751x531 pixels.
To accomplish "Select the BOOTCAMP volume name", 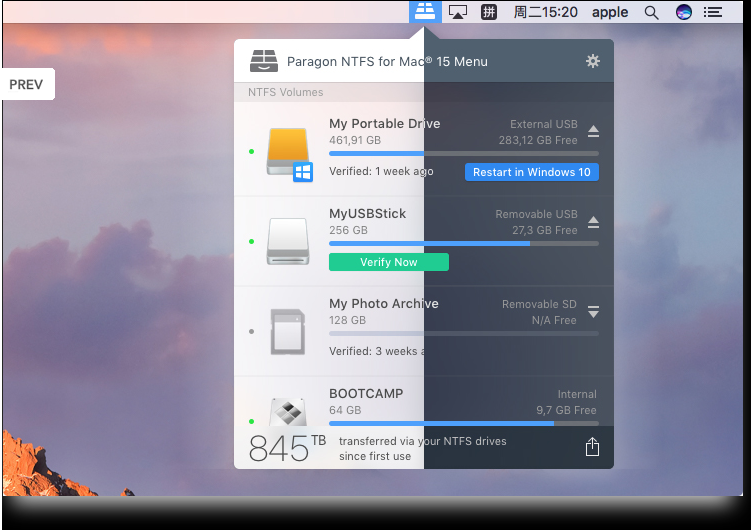I will 366,394.
